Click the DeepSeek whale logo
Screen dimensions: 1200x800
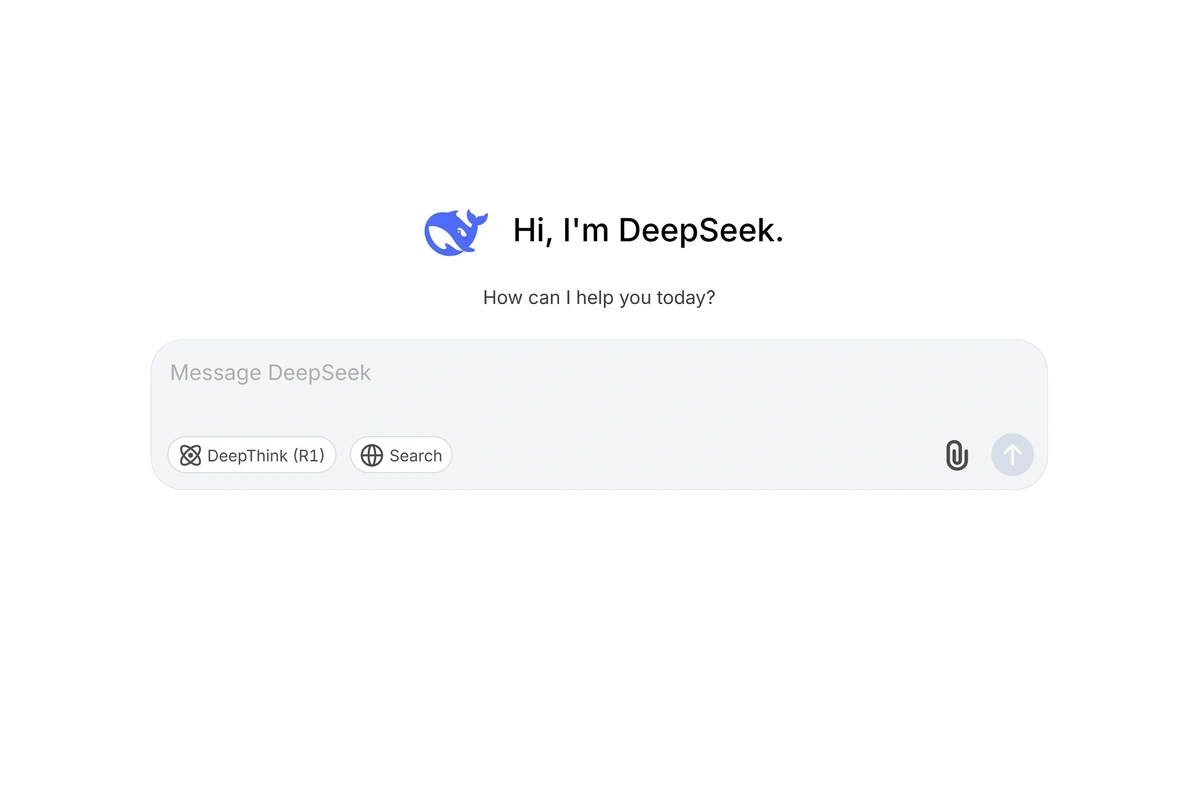tap(456, 232)
